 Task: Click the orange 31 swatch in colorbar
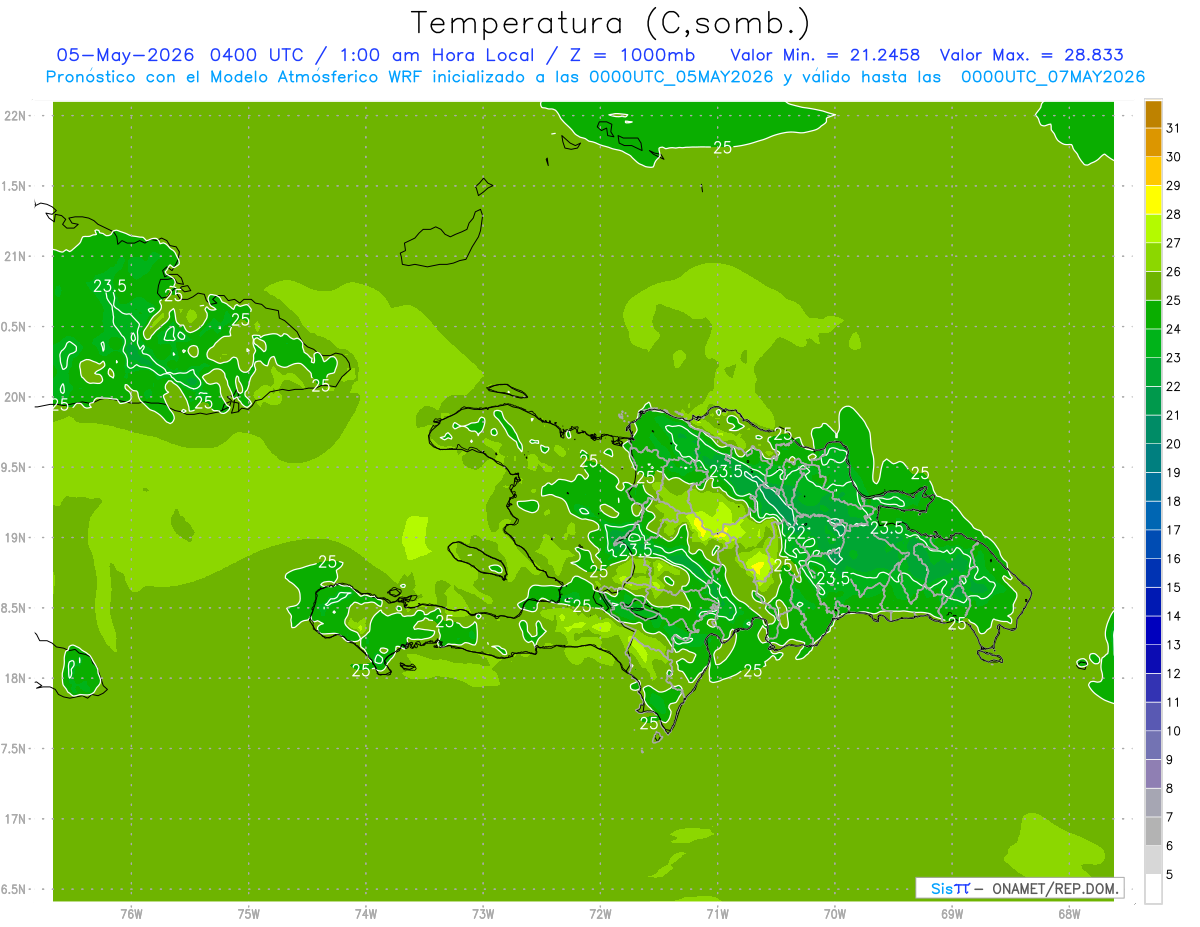tap(1153, 115)
